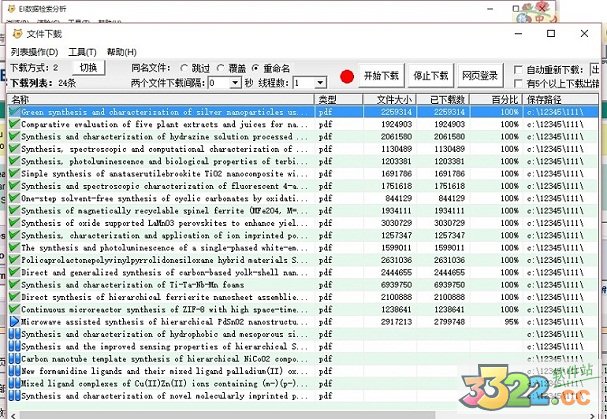Screen dimensions: 607x419
Task: Click pause icon of Mixed ligand complexes row
Action: [x=14, y=383]
